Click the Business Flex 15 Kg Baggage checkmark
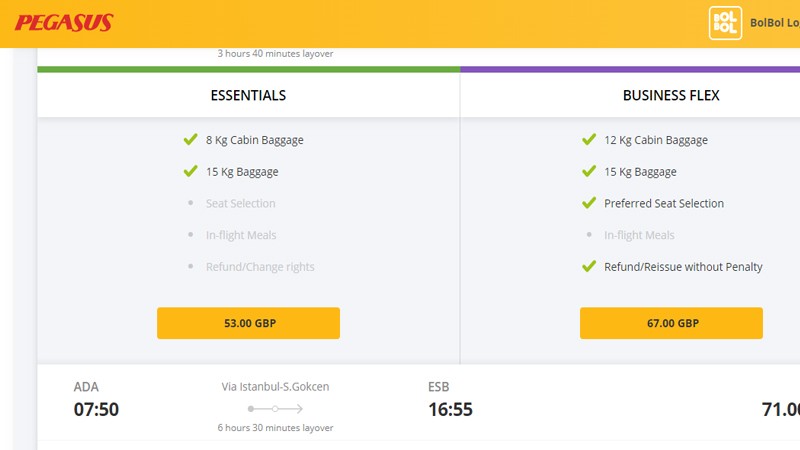Screen dimensions: 800x450 pyautogui.click(x=588, y=171)
